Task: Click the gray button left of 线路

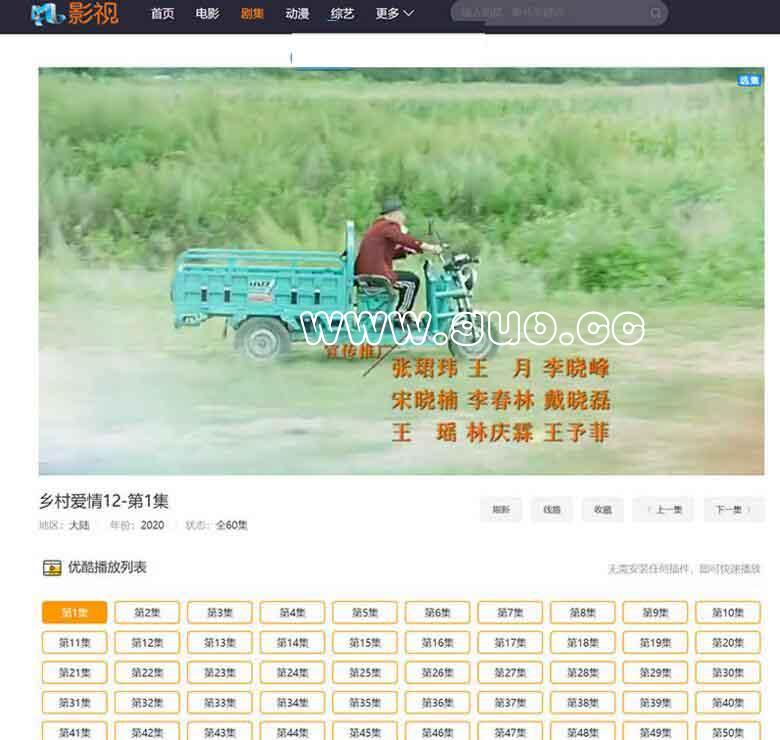Action: [501, 509]
